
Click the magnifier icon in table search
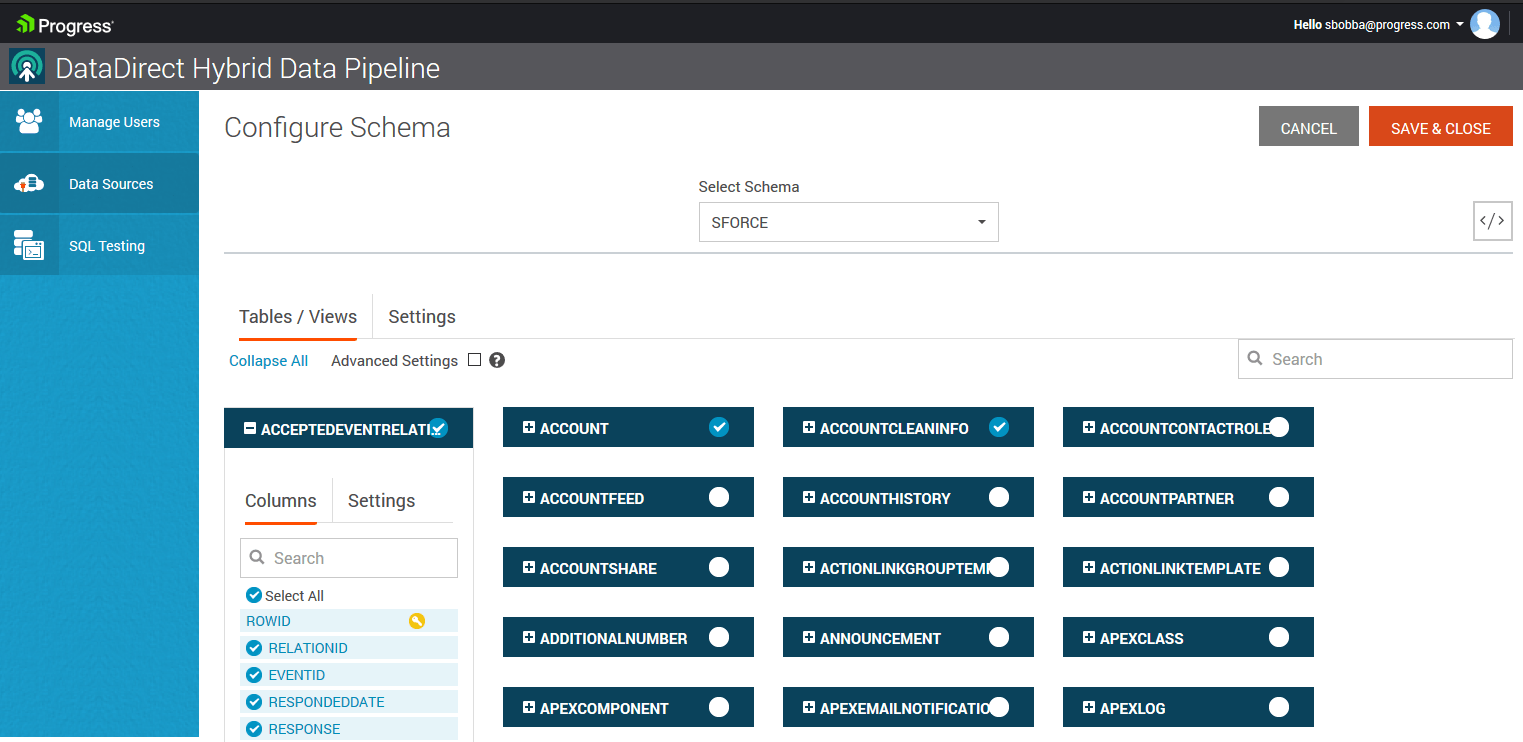pos(1255,358)
